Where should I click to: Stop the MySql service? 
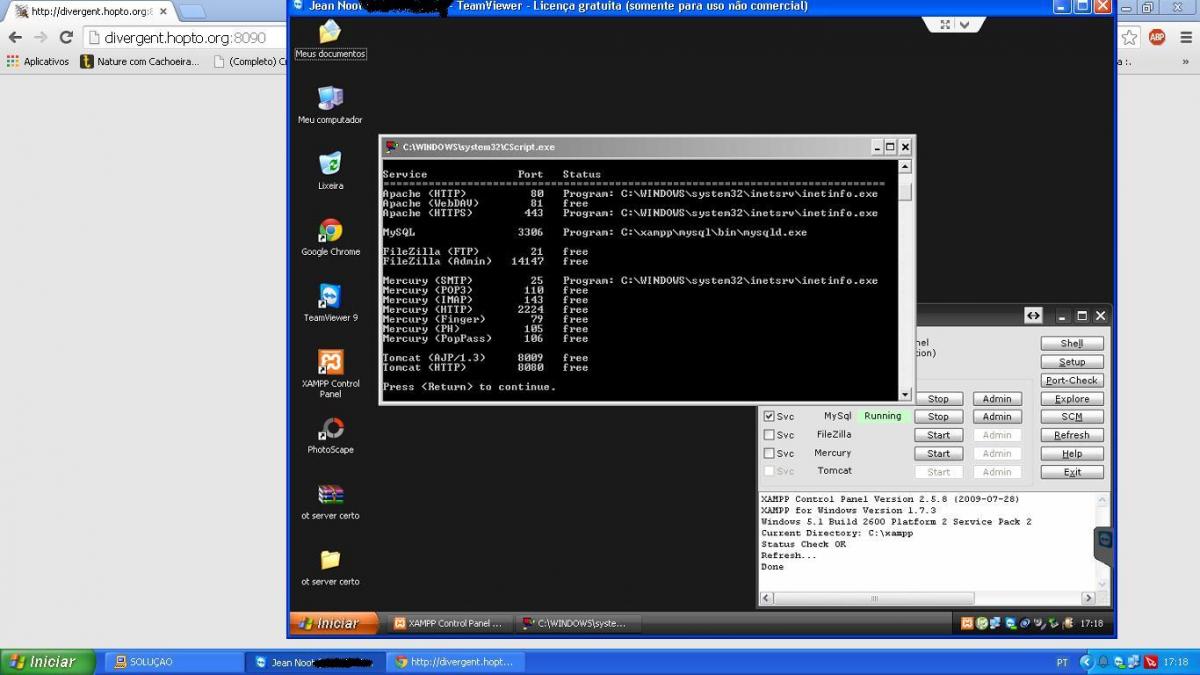(938, 416)
